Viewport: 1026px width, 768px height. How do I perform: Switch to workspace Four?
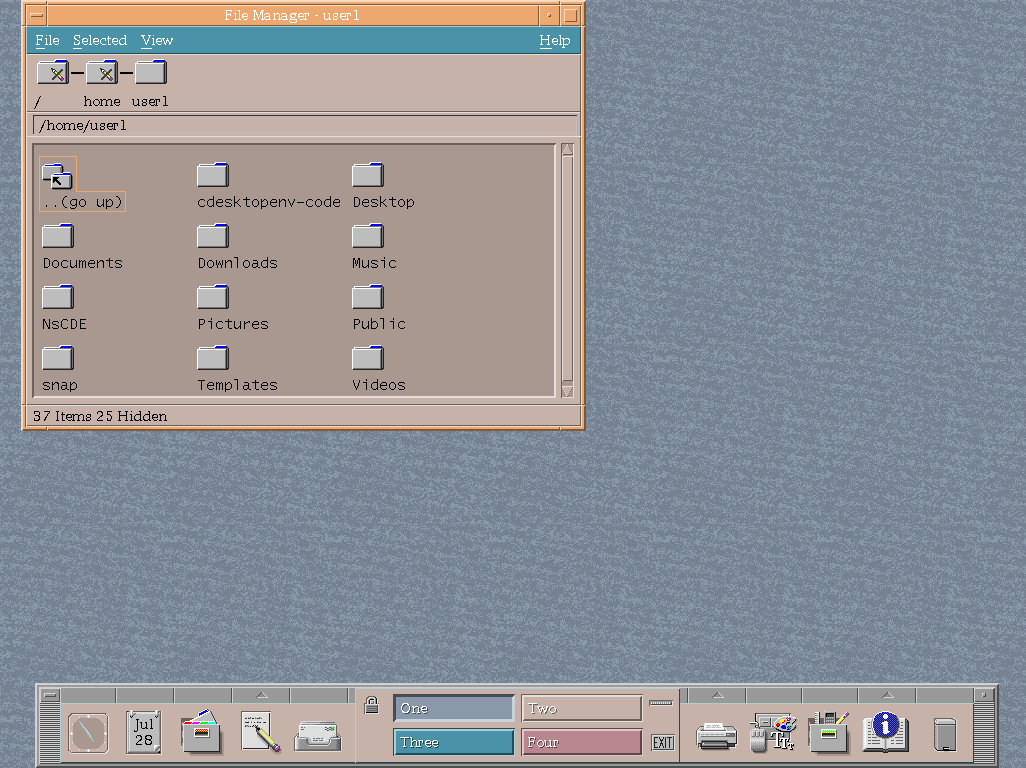580,742
